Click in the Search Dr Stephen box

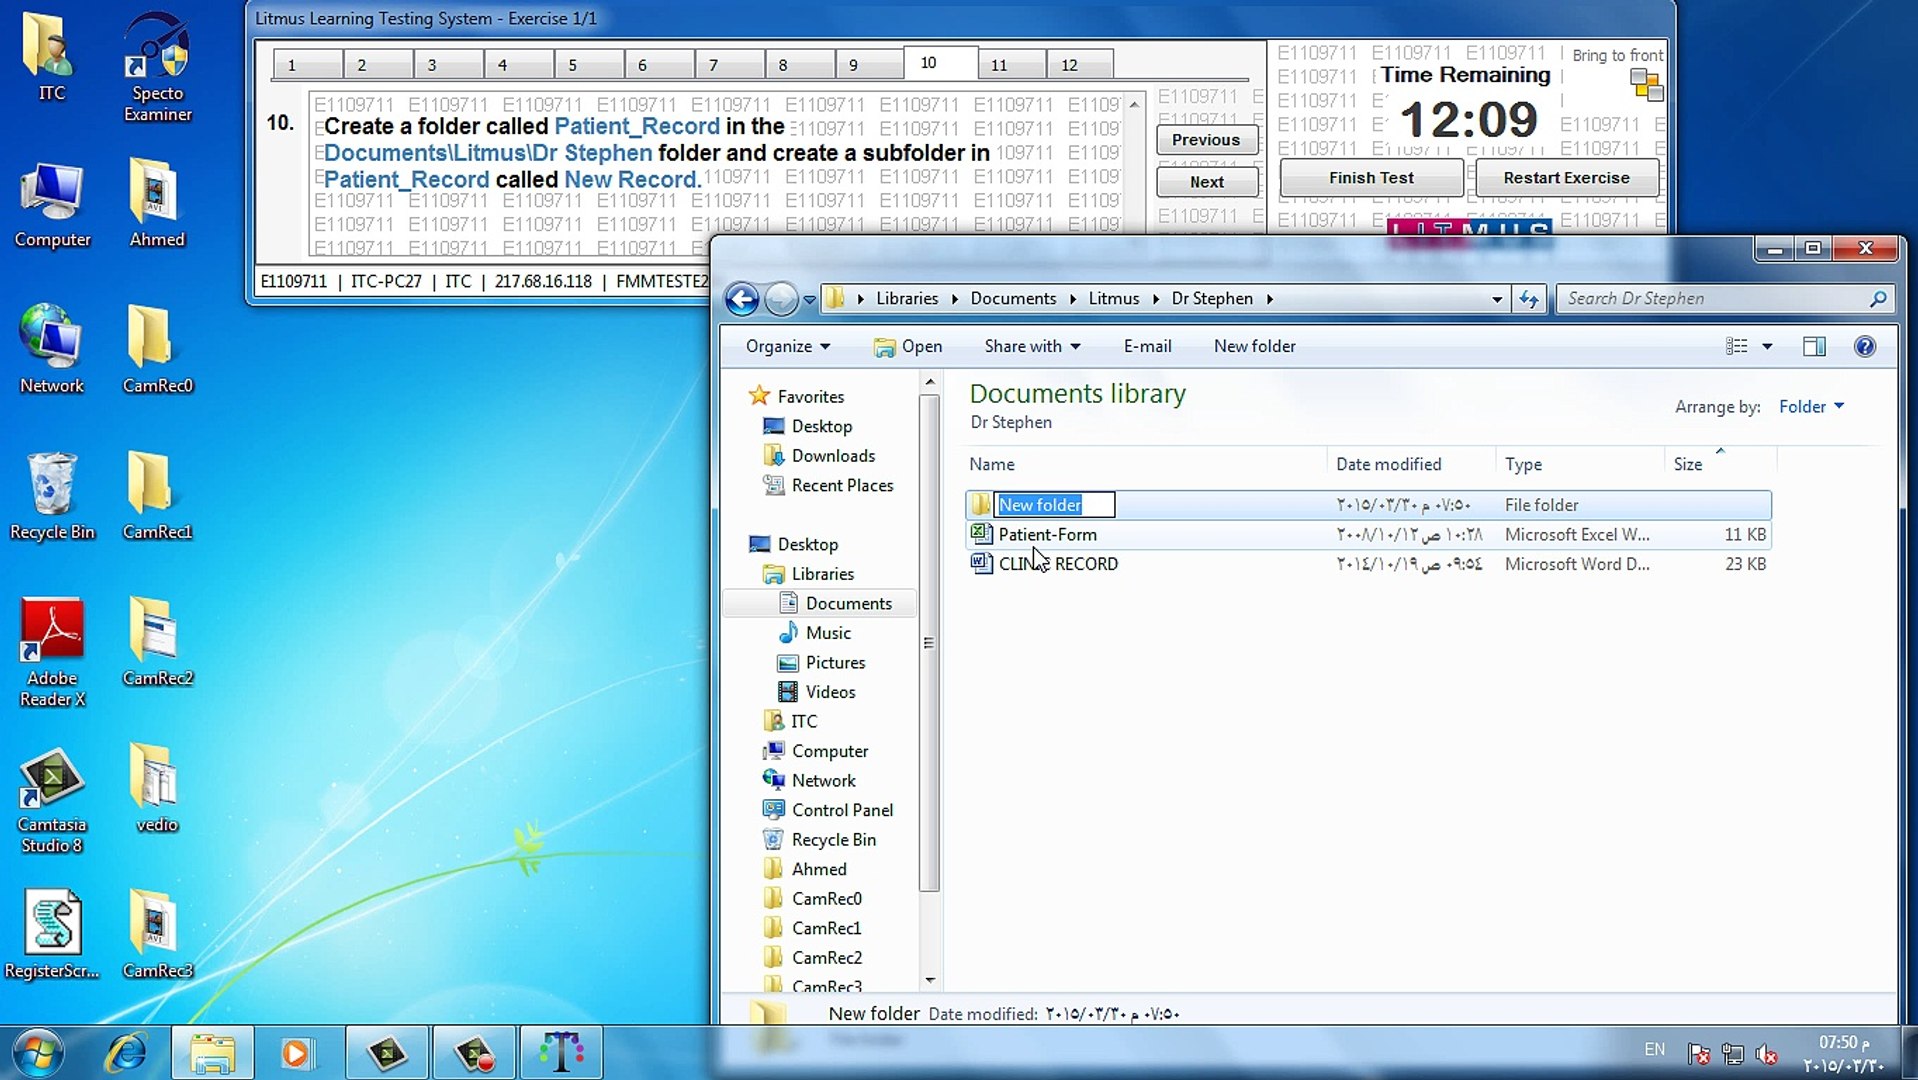coord(1714,298)
